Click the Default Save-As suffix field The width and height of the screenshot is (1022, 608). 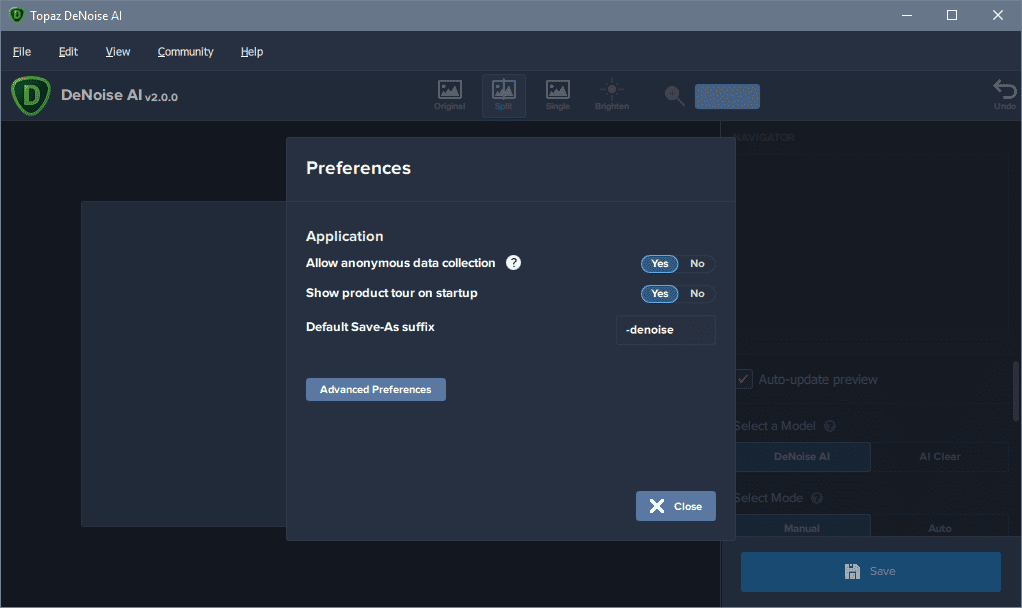coord(665,330)
